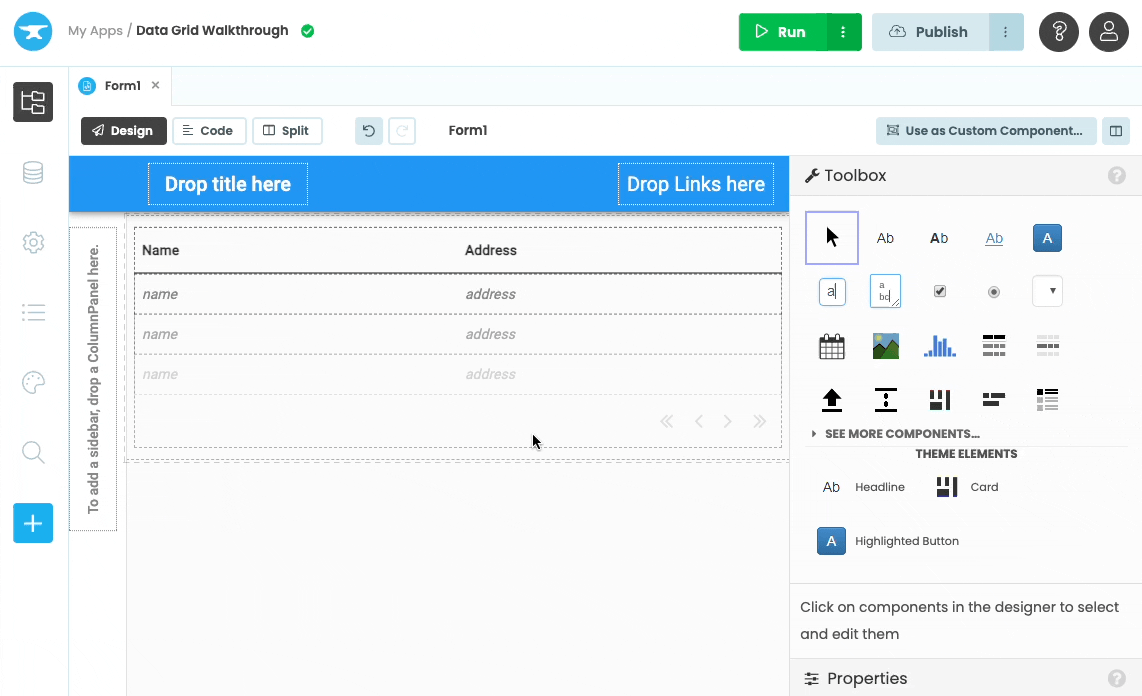The height and width of the screenshot is (696, 1142).
Task: Pick the Data Grid component
Action: [993, 346]
